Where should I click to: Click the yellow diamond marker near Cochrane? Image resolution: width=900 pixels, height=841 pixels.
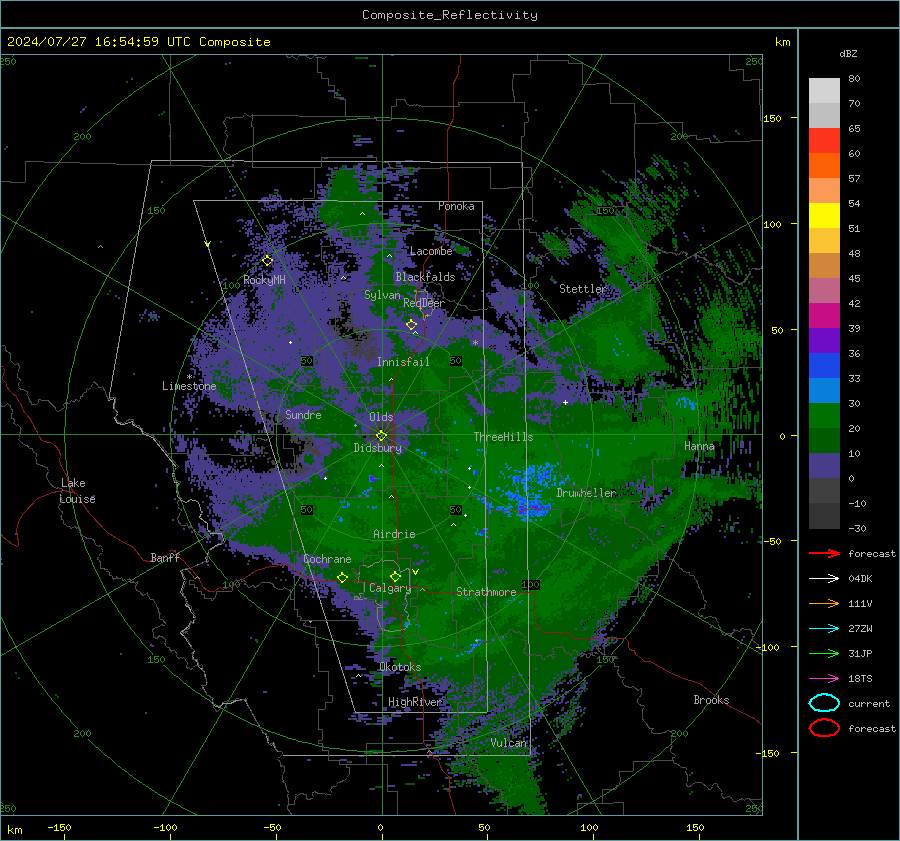pos(342,577)
